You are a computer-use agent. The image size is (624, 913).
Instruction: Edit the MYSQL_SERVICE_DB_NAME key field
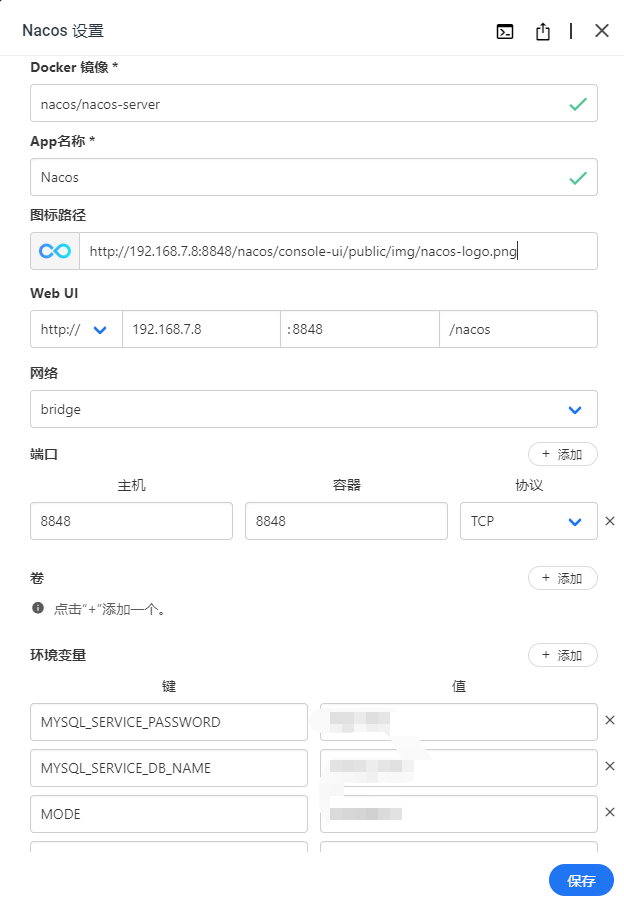169,768
